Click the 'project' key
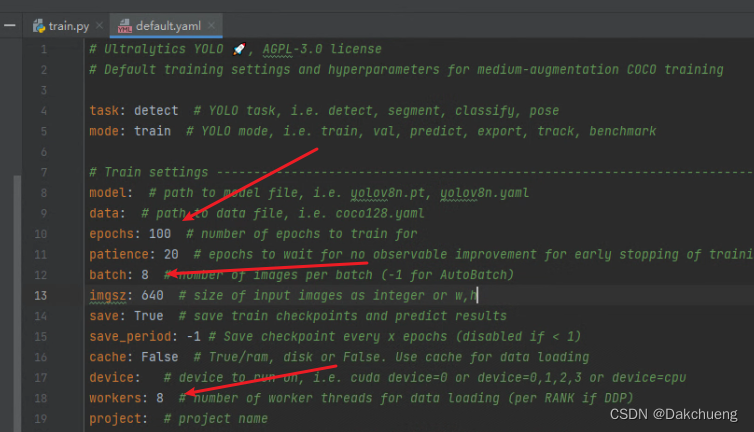The height and width of the screenshot is (432, 754). (x=115, y=419)
